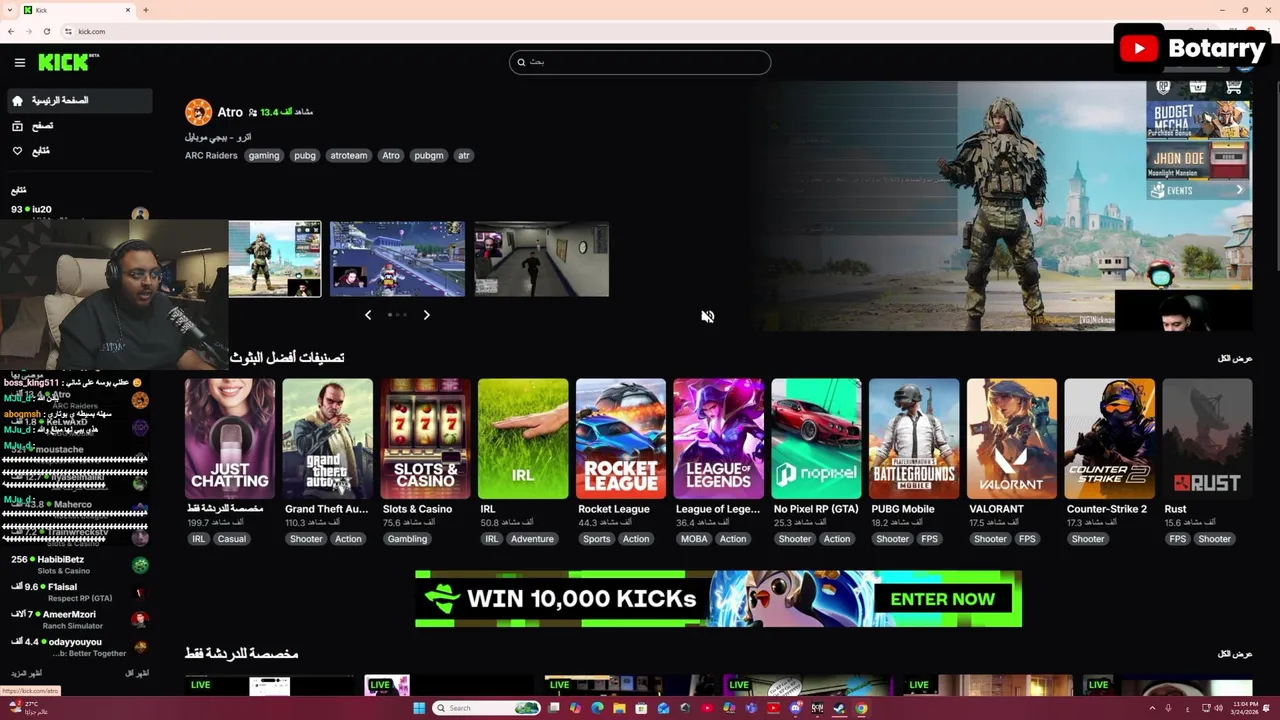Click ENTER NOW on the KICKs banner
The width and height of the screenshot is (1280, 720).
(942, 599)
